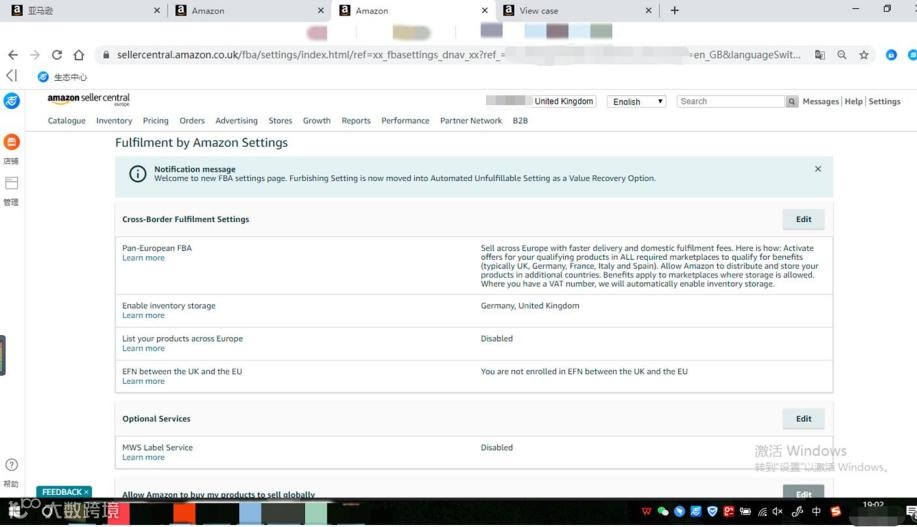Open Learn more under Enable inventory storage
The height and width of the screenshot is (527, 917).
click(143, 315)
